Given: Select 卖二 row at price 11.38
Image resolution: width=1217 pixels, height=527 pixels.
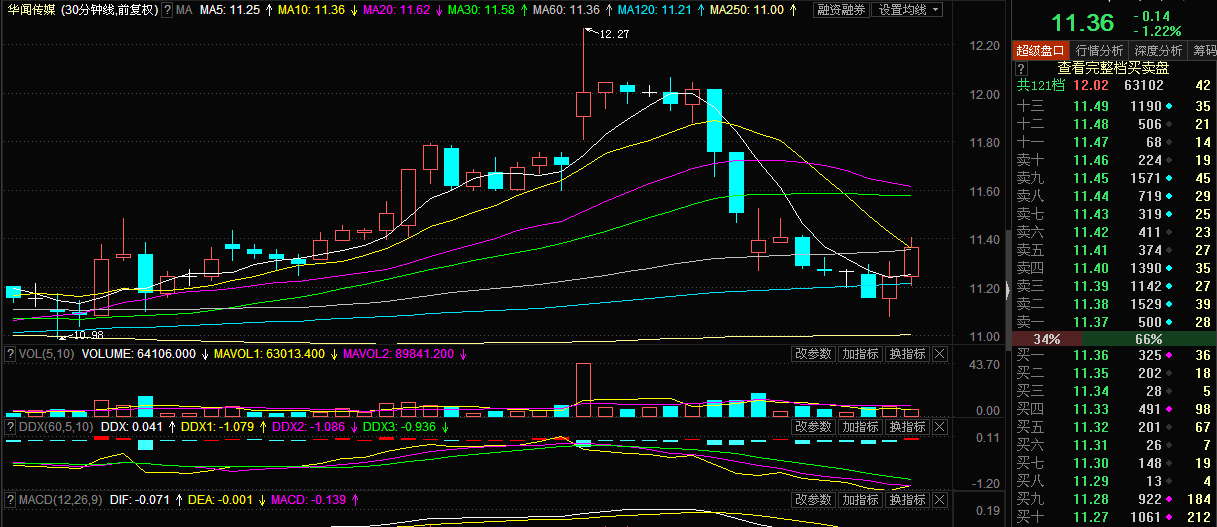Looking at the screenshot, I should click(x=1114, y=303).
